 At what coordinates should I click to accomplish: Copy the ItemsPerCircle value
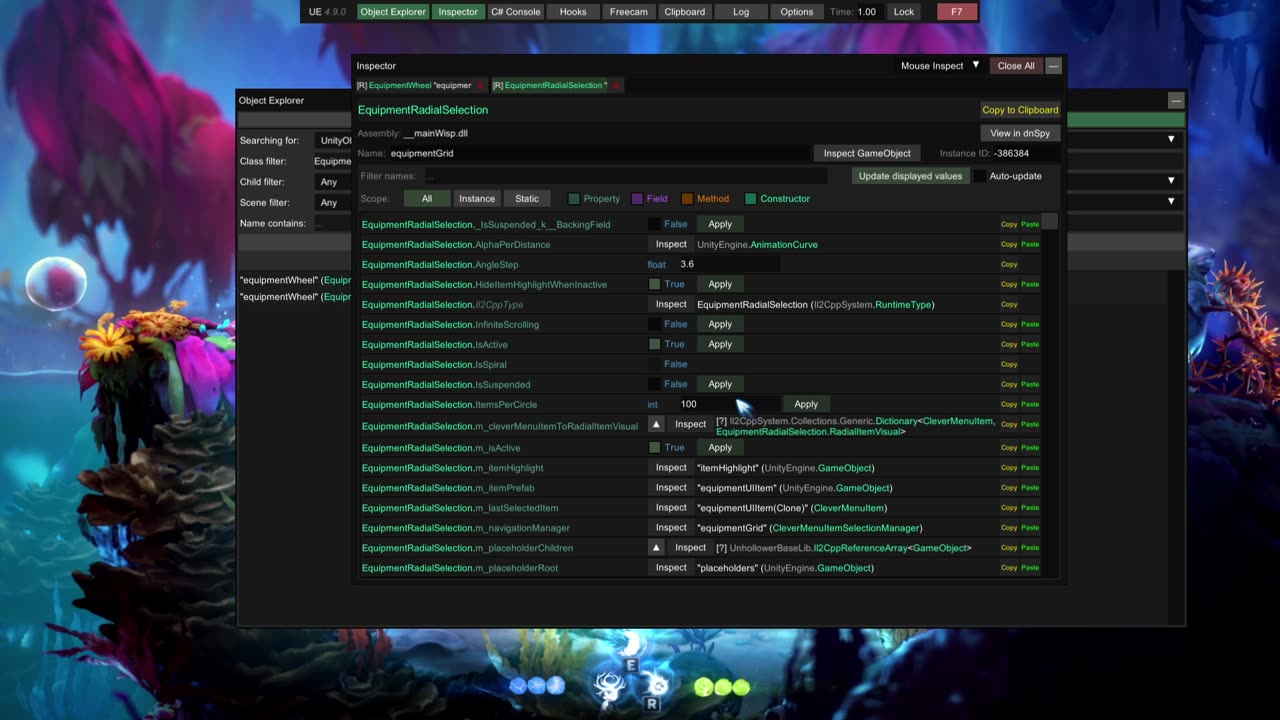tap(1009, 404)
